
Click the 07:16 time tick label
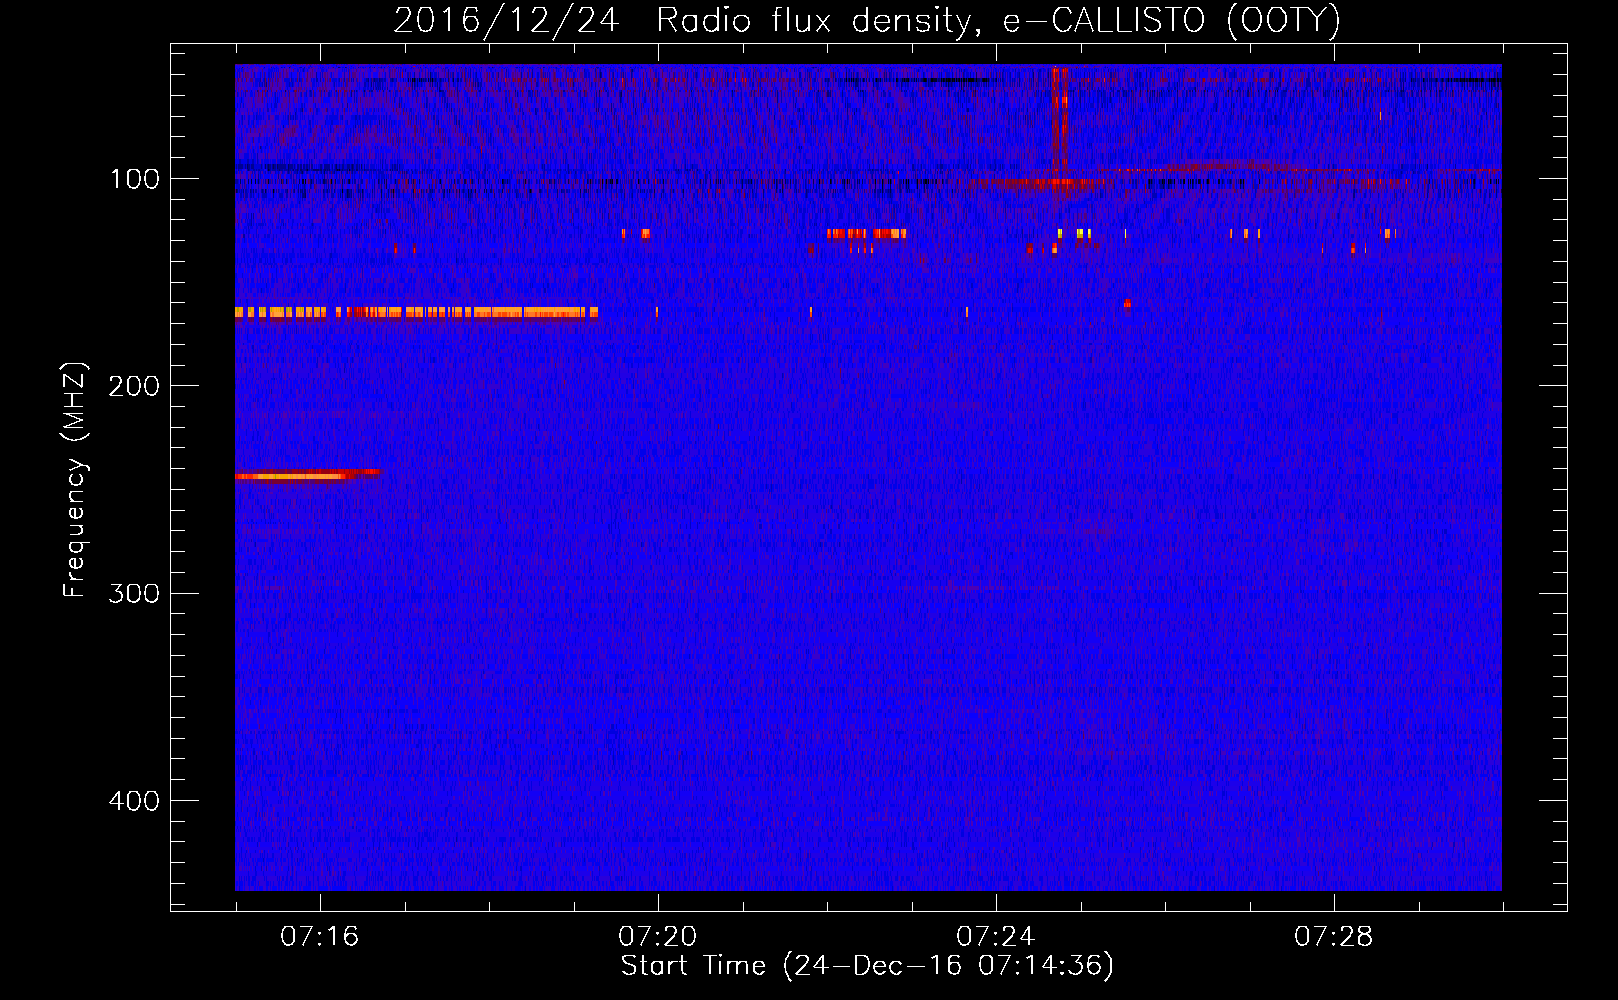pyautogui.click(x=320, y=936)
